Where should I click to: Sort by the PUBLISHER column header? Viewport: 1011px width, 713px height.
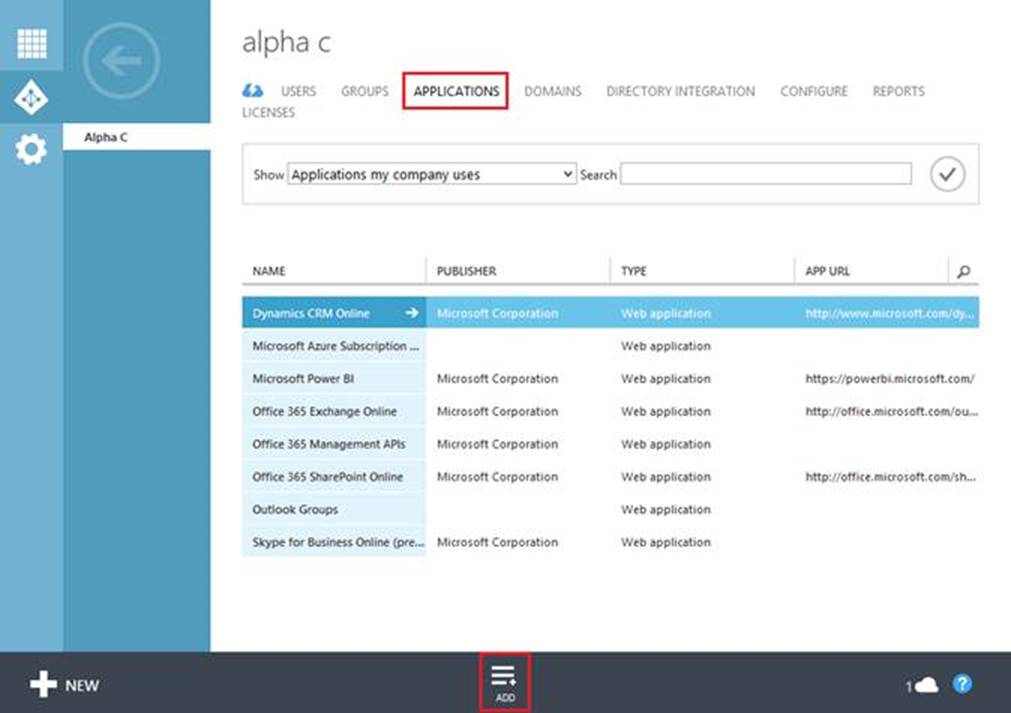coord(467,271)
